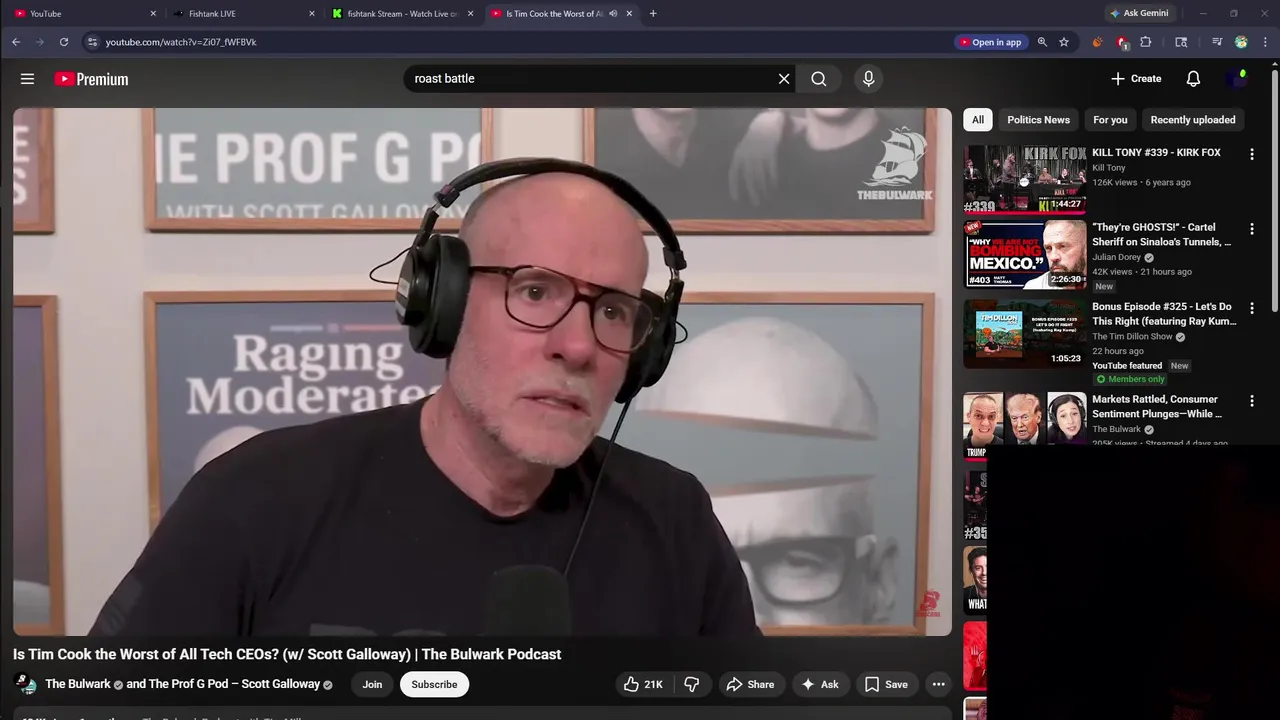Run search with the magnifier button
Viewport: 1280px width, 720px height.
pos(819,79)
